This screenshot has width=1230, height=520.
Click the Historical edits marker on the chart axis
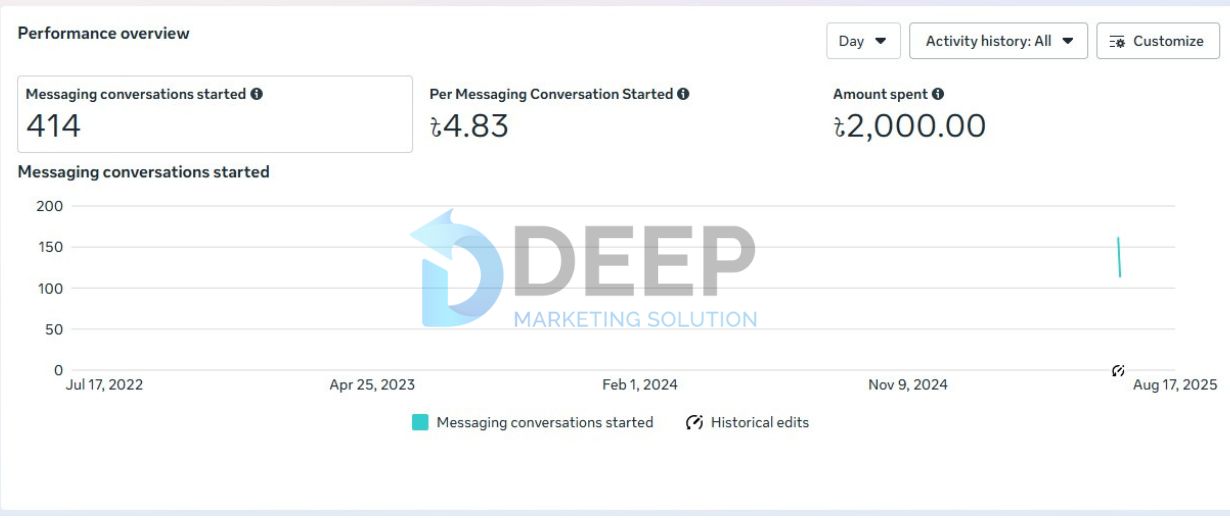click(x=1118, y=371)
